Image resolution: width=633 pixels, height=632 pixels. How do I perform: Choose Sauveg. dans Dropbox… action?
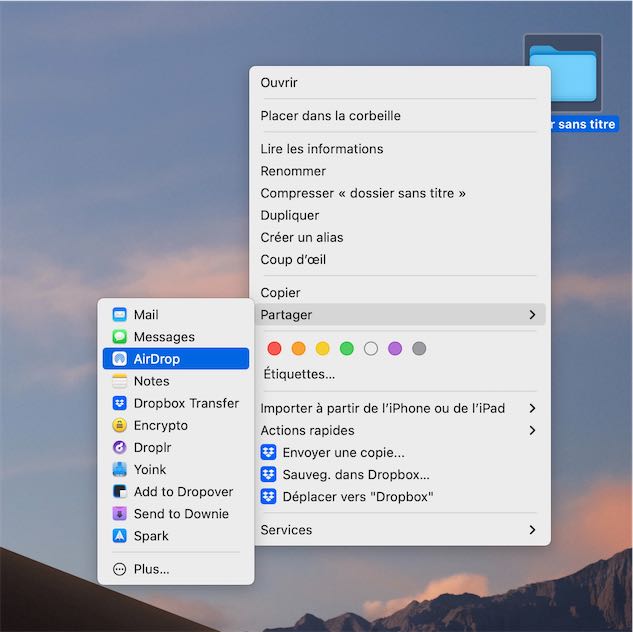[400, 475]
